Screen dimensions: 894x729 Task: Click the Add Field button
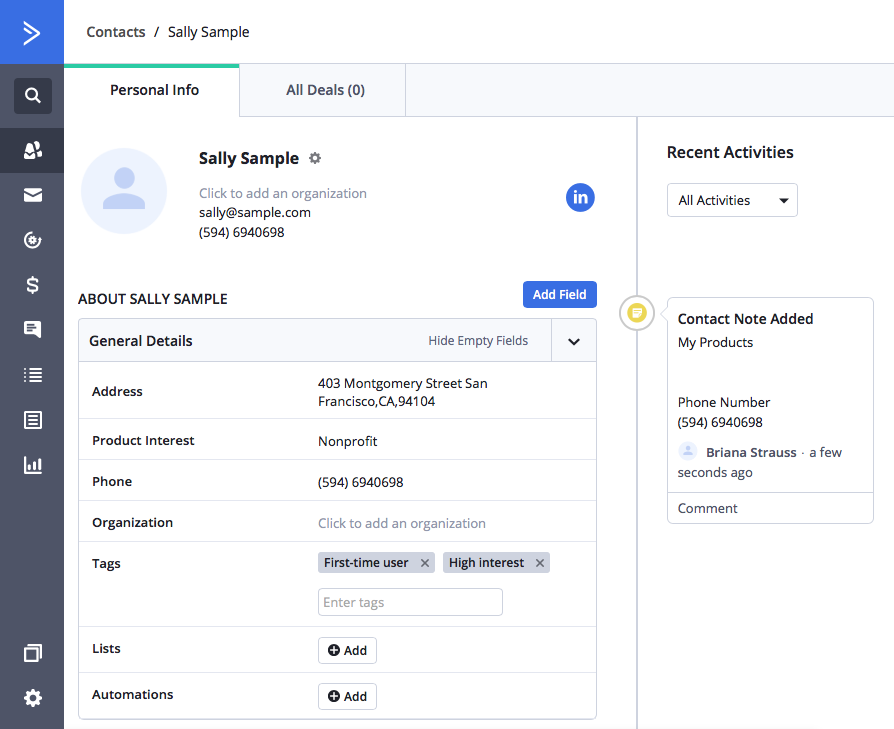tap(559, 295)
